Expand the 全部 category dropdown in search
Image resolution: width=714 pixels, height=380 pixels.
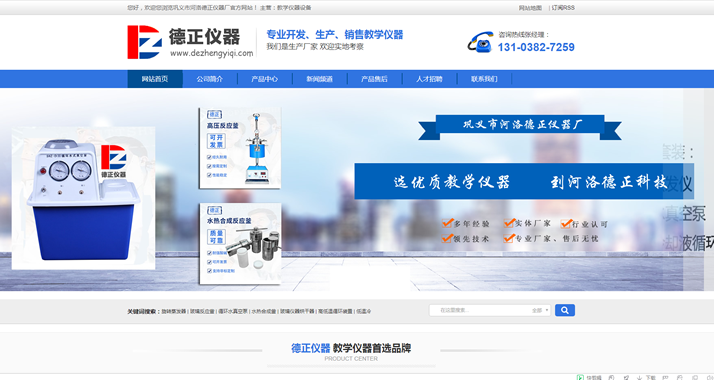point(540,310)
